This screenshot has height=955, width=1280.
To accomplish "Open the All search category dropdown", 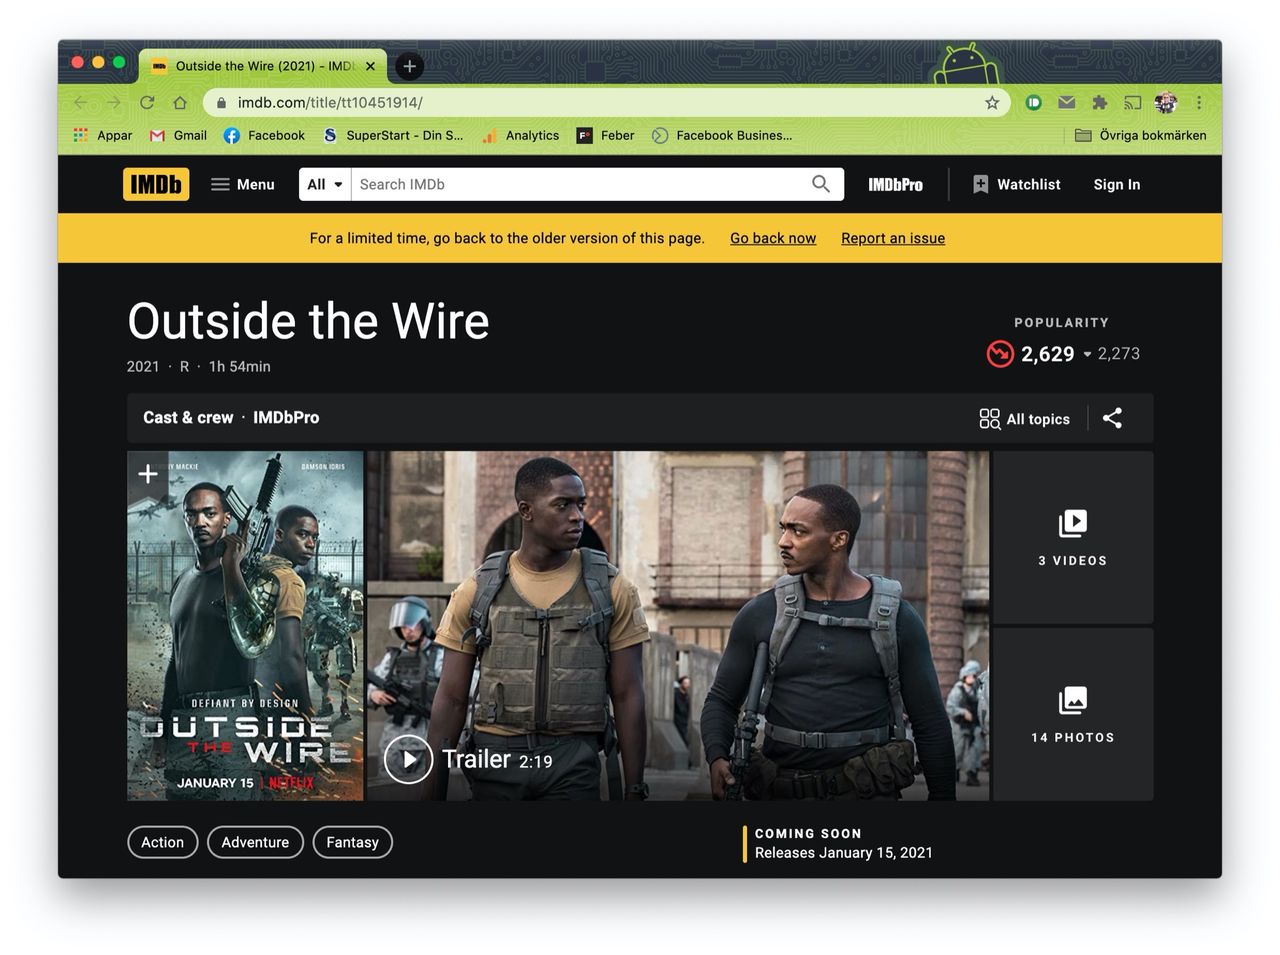I will pos(324,184).
